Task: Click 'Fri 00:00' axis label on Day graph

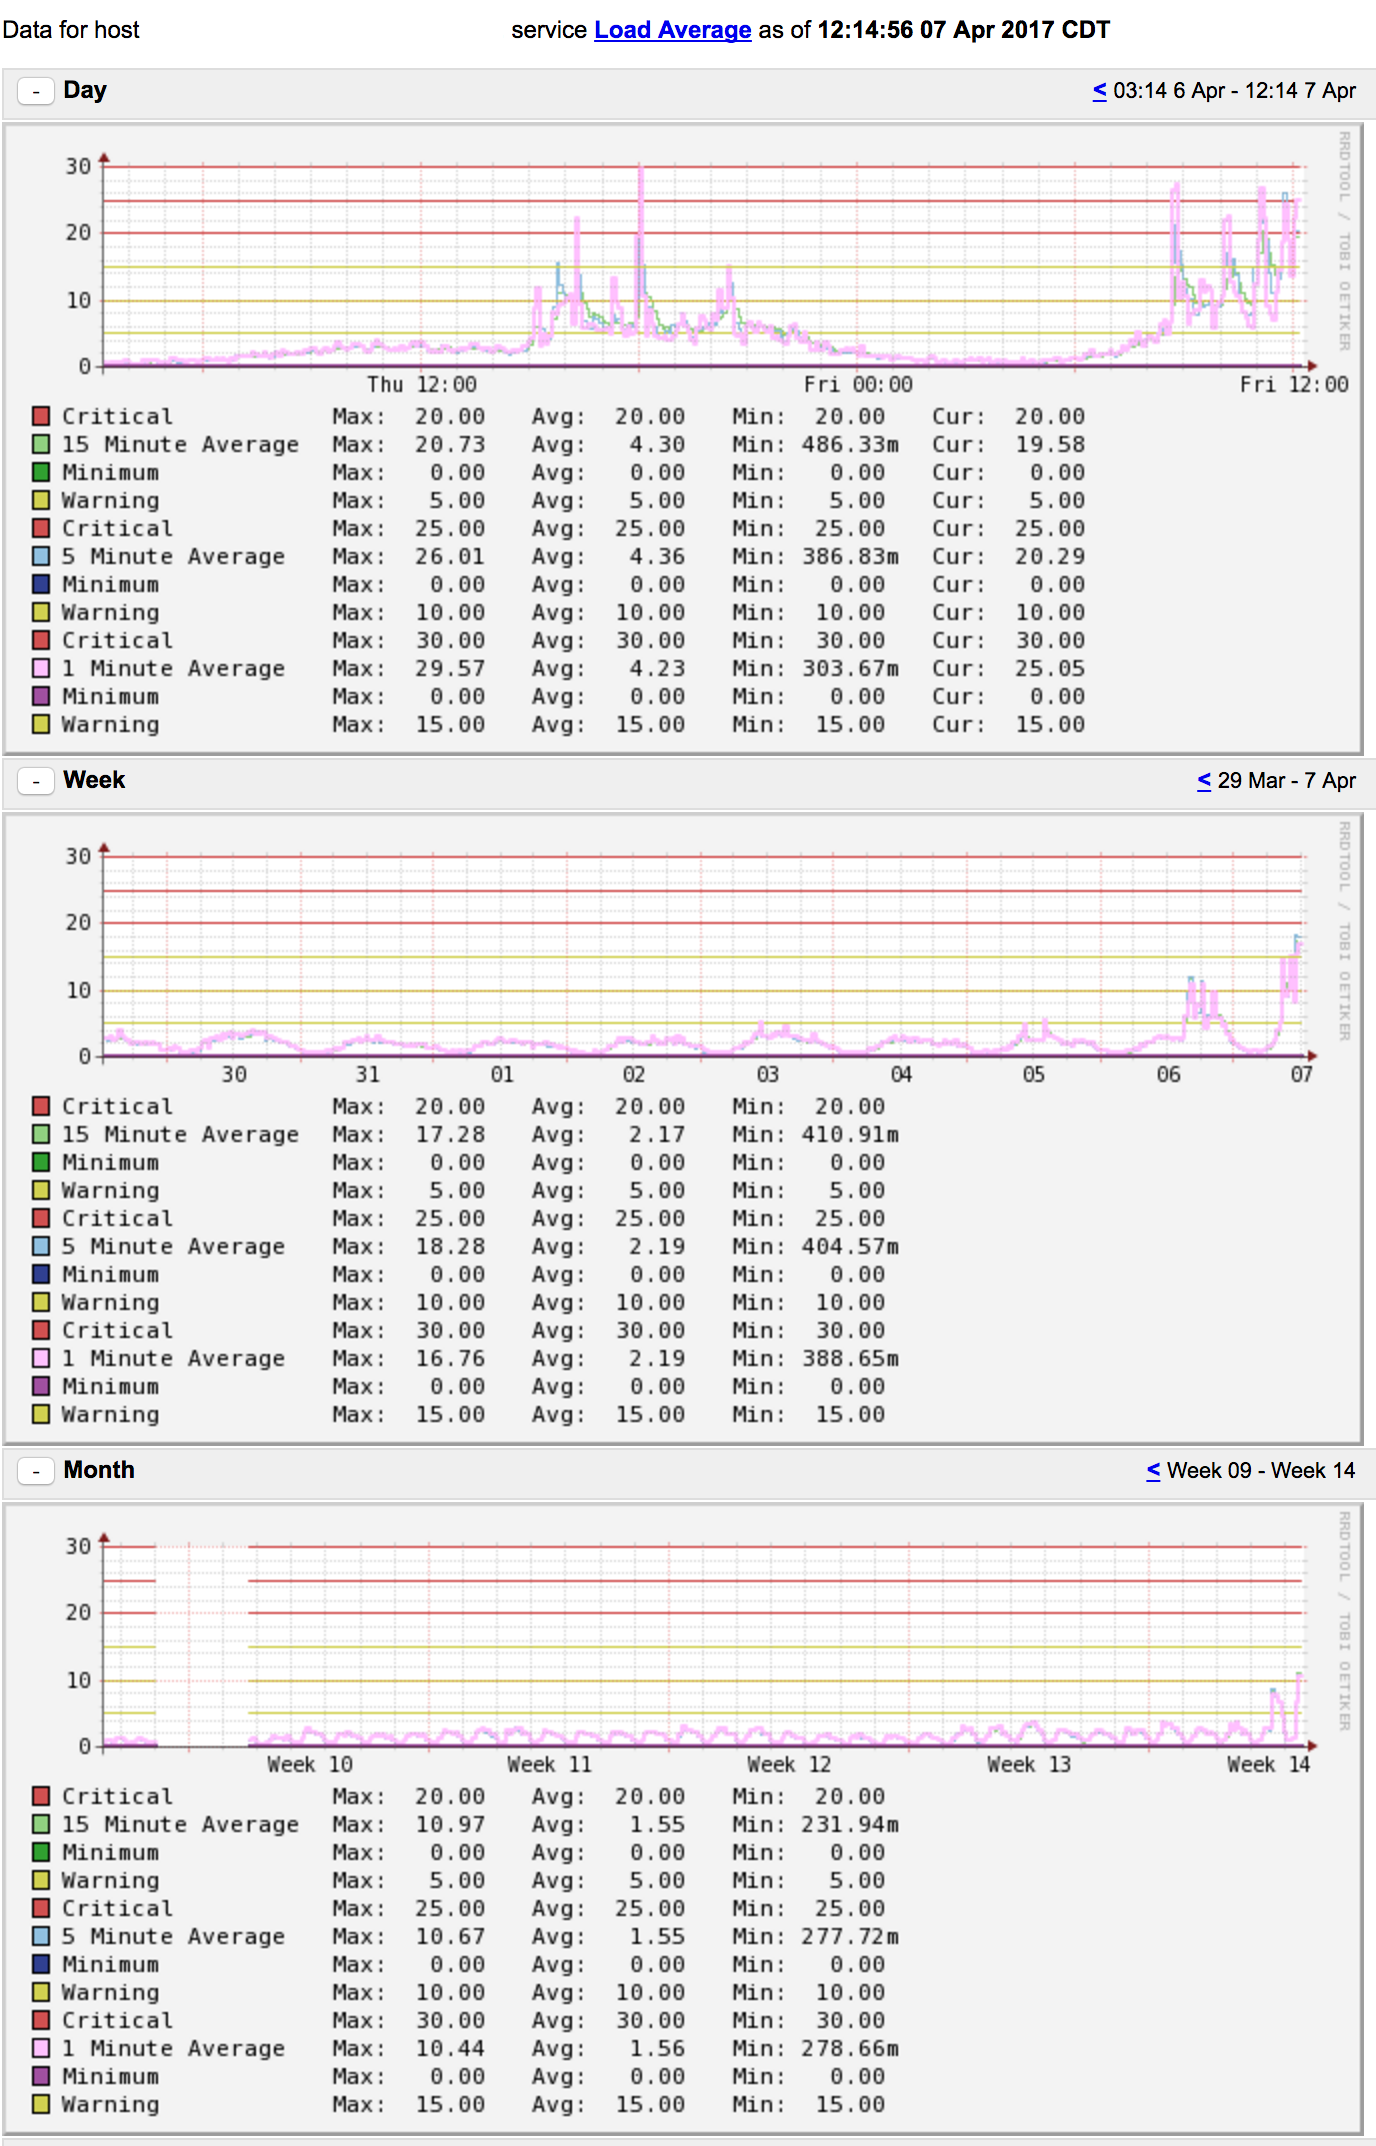Action: pos(858,385)
